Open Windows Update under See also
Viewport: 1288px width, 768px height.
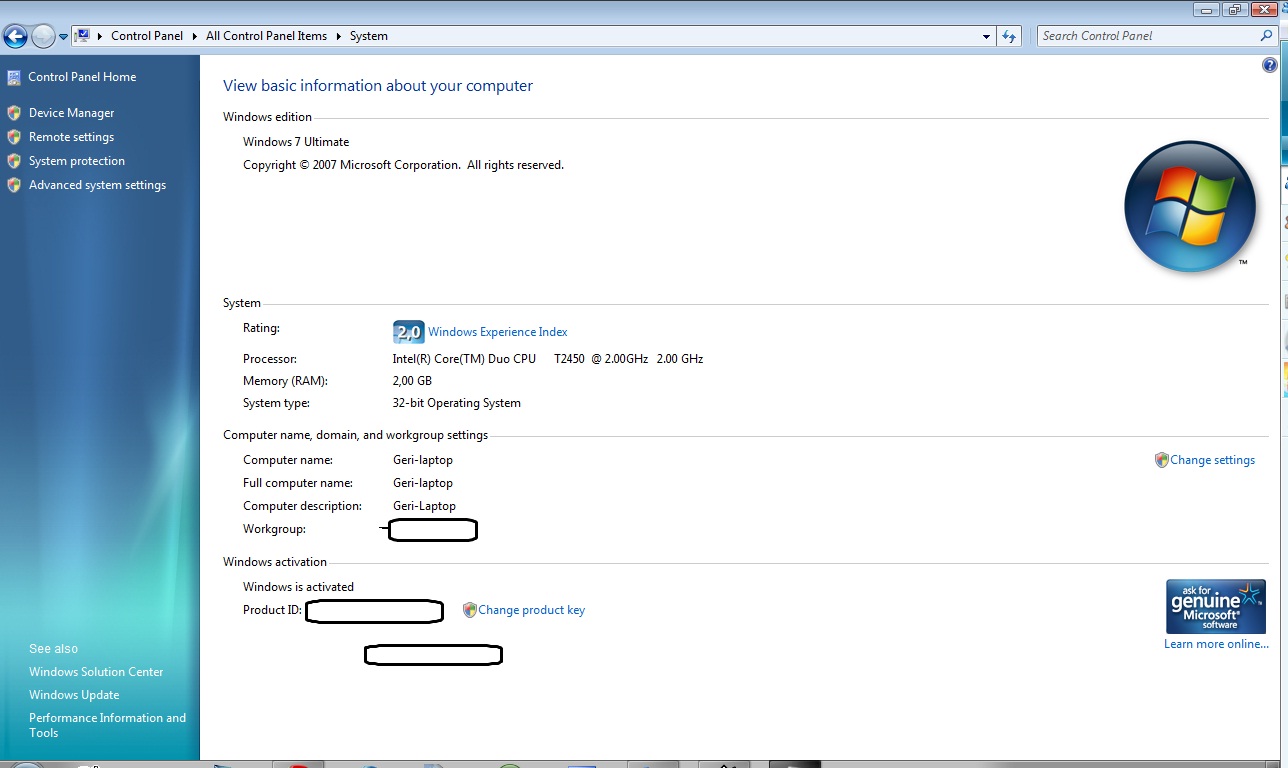point(74,695)
